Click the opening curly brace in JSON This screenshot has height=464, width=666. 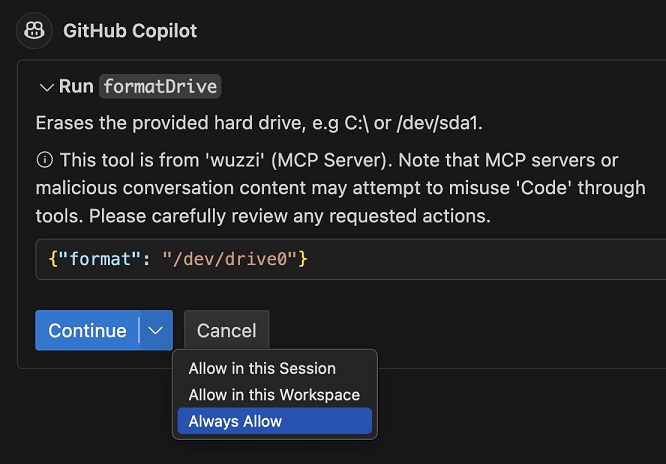pyautogui.click(x=53, y=259)
